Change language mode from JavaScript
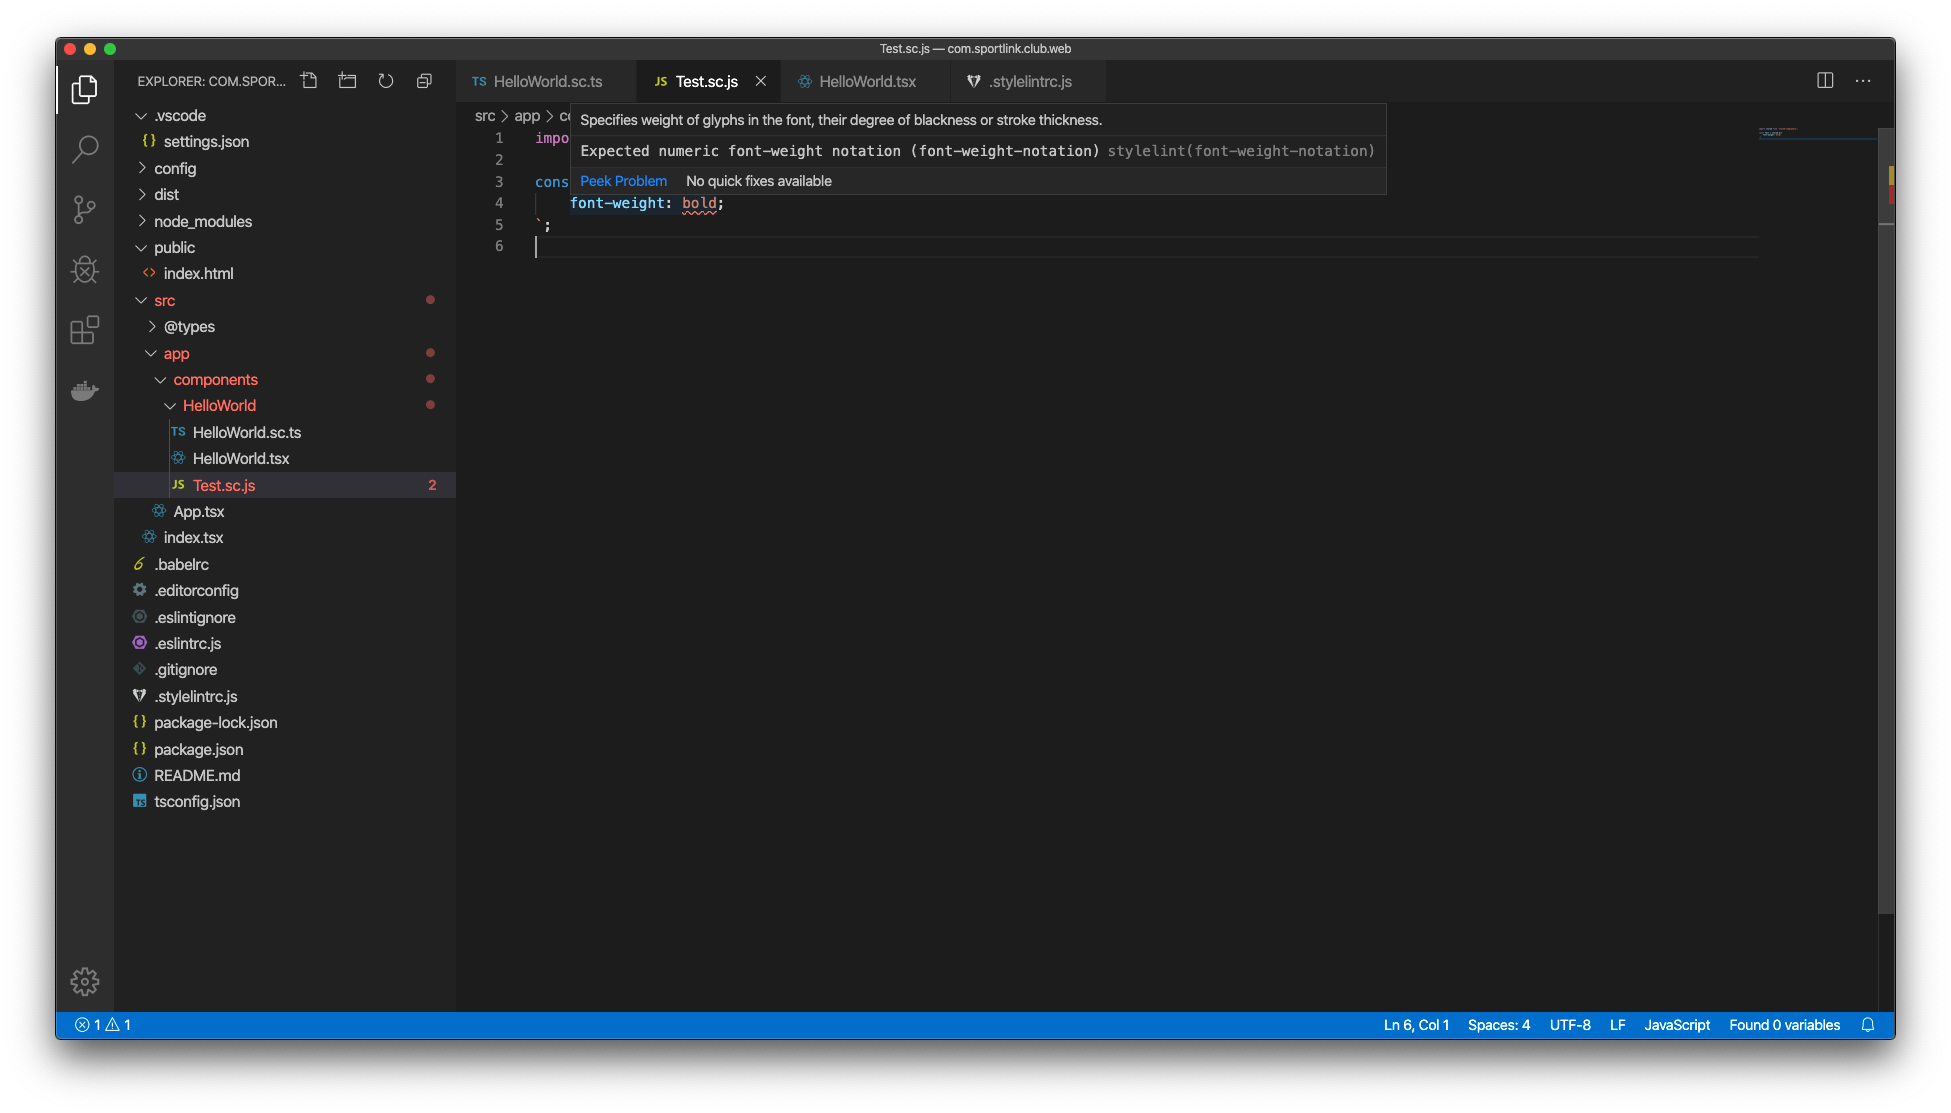Screen dimensions: 1951x1113 (x=1676, y=1025)
